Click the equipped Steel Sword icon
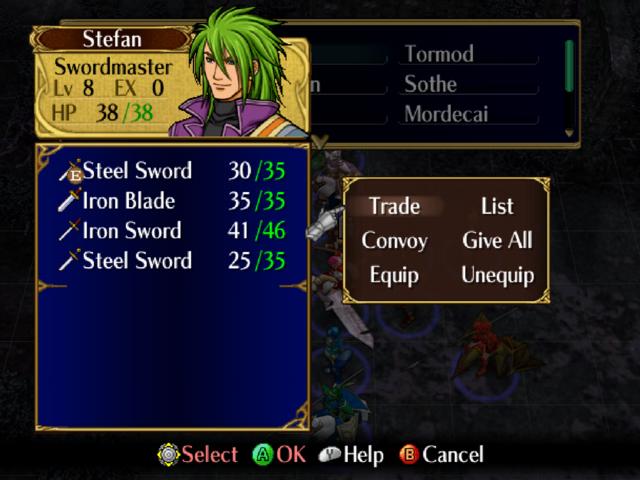640x480 pixels. point(70,171)
